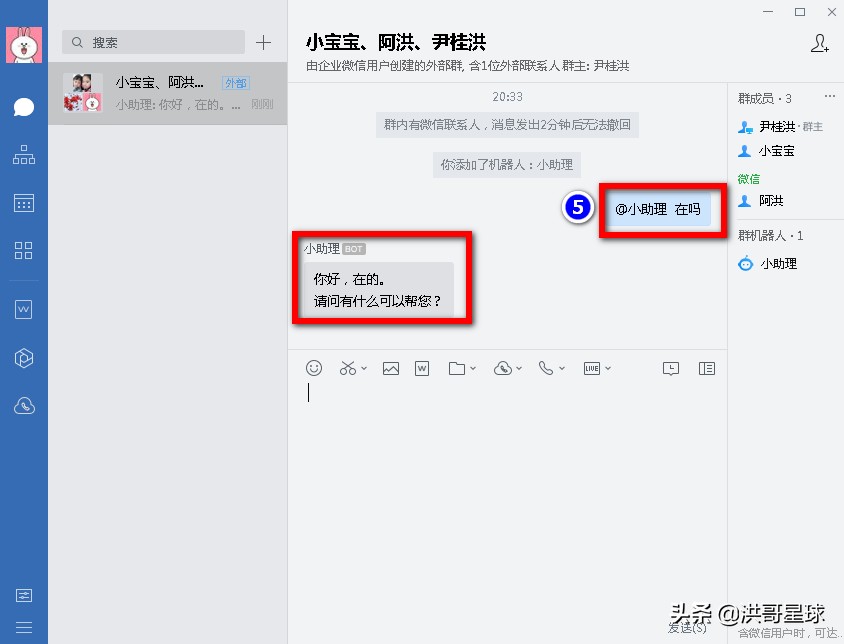Screen dimensions: 844x644
Task: Open the 群成员 more options (...) menu
Action: point(828,94)
